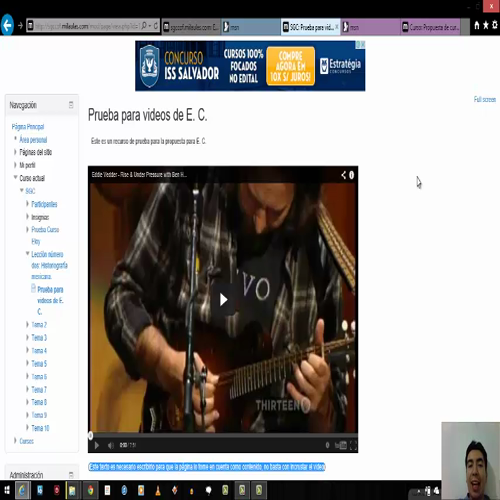Open Tema 7 link
Screen dimensions: 500x500
(39, 390)
